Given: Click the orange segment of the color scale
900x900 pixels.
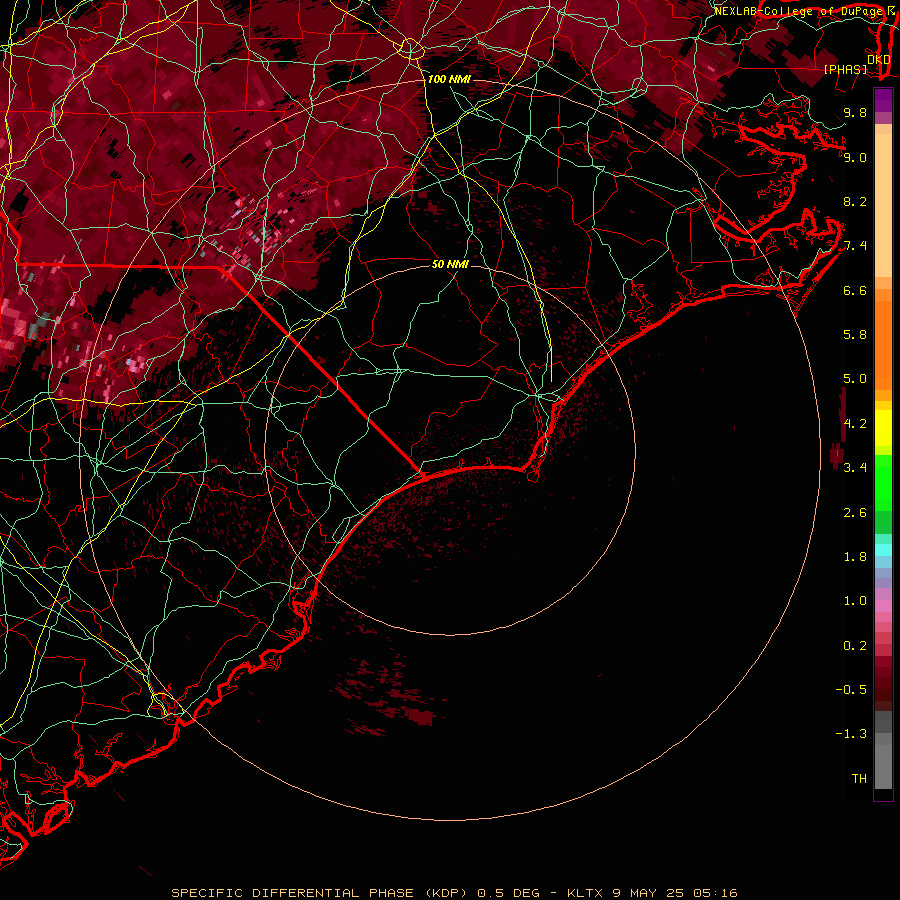Looking at the screenshot, I should pos(883,344).
